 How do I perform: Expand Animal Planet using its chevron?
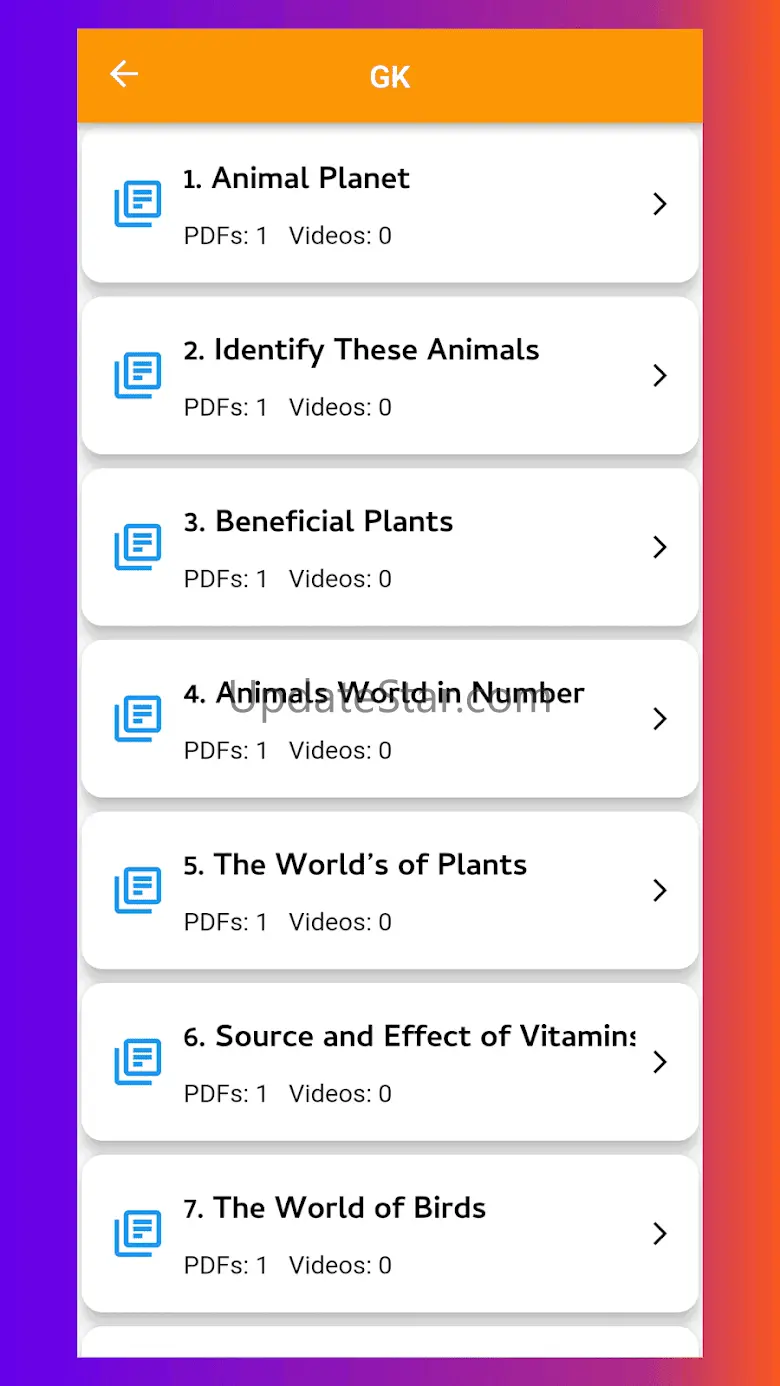pos(659,204)
